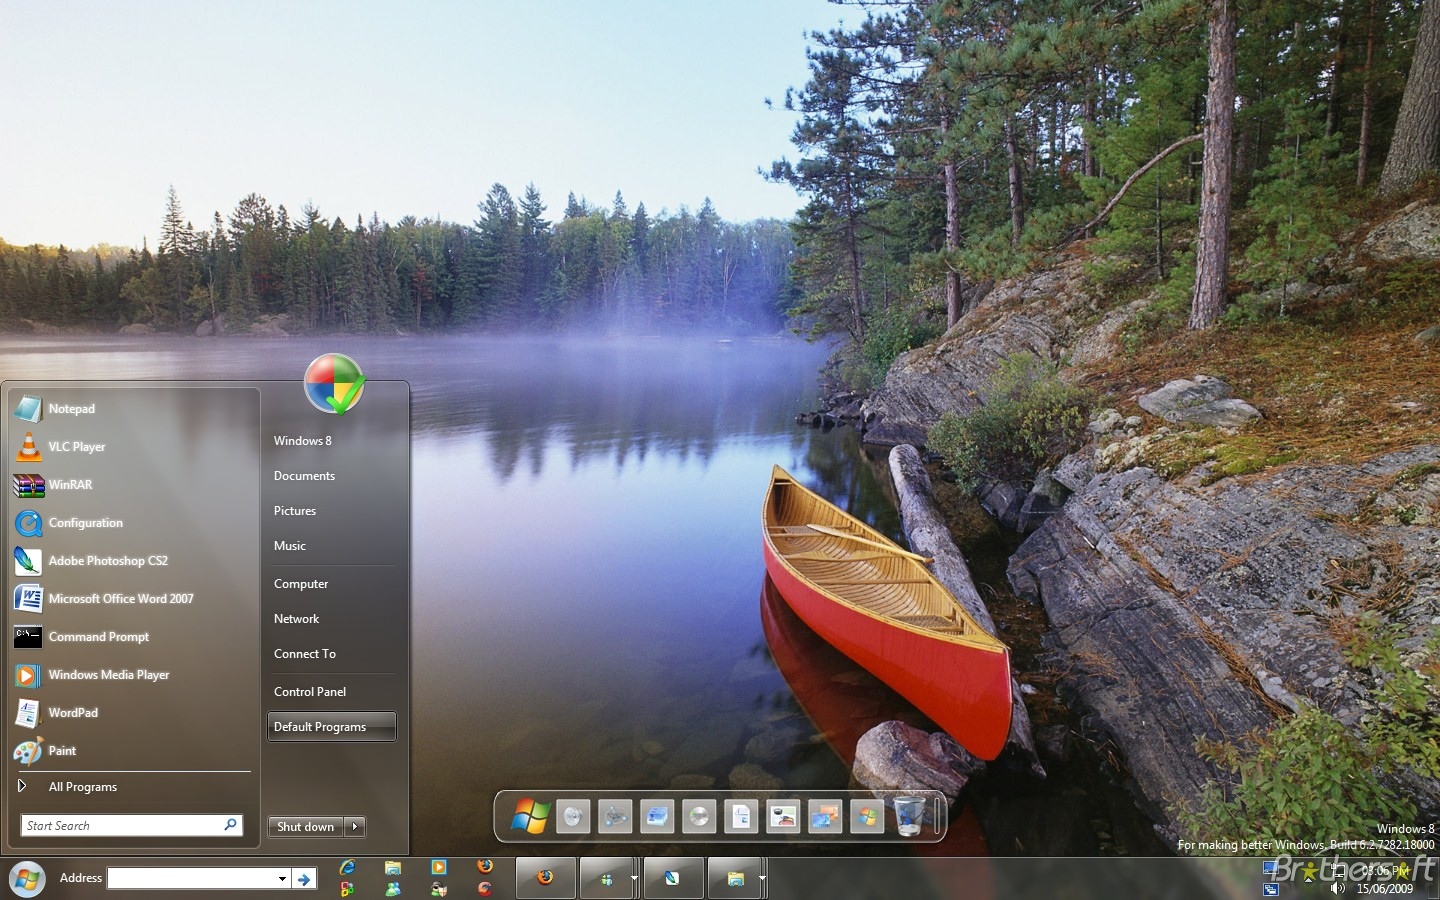This screenshot has width=1440, height=900.
Task: Open Microsoft Office Word 2007
Action: (121, 598)
